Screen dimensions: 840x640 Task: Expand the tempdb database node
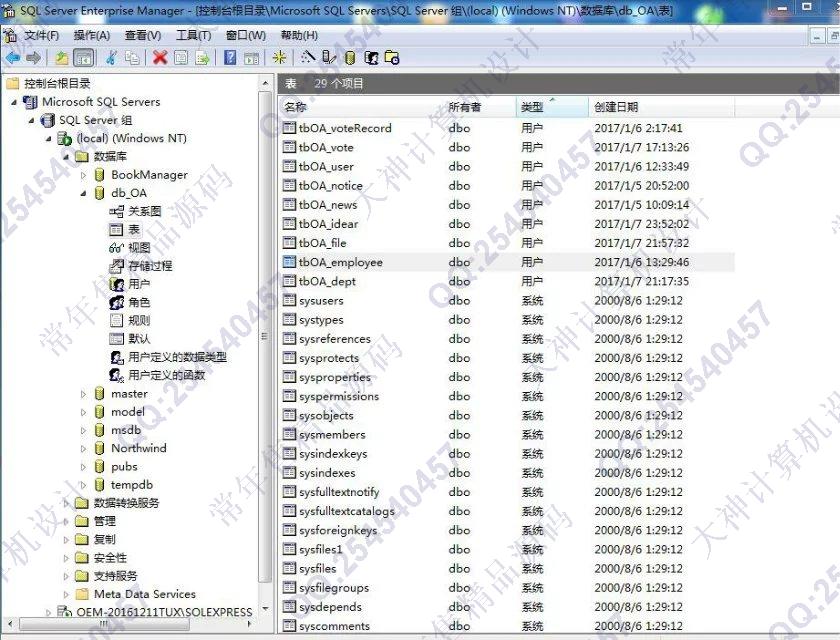tap(83, 485)
